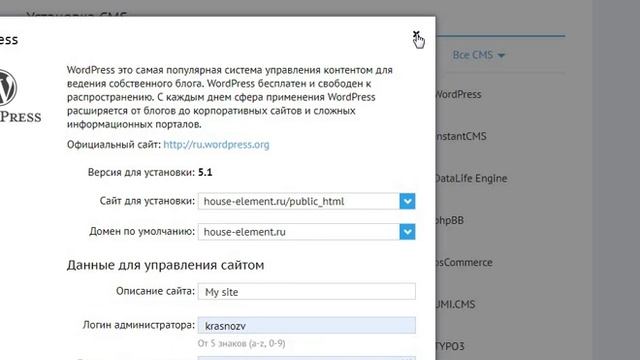Focus the site description field 'My site'

tap(307, 291)
